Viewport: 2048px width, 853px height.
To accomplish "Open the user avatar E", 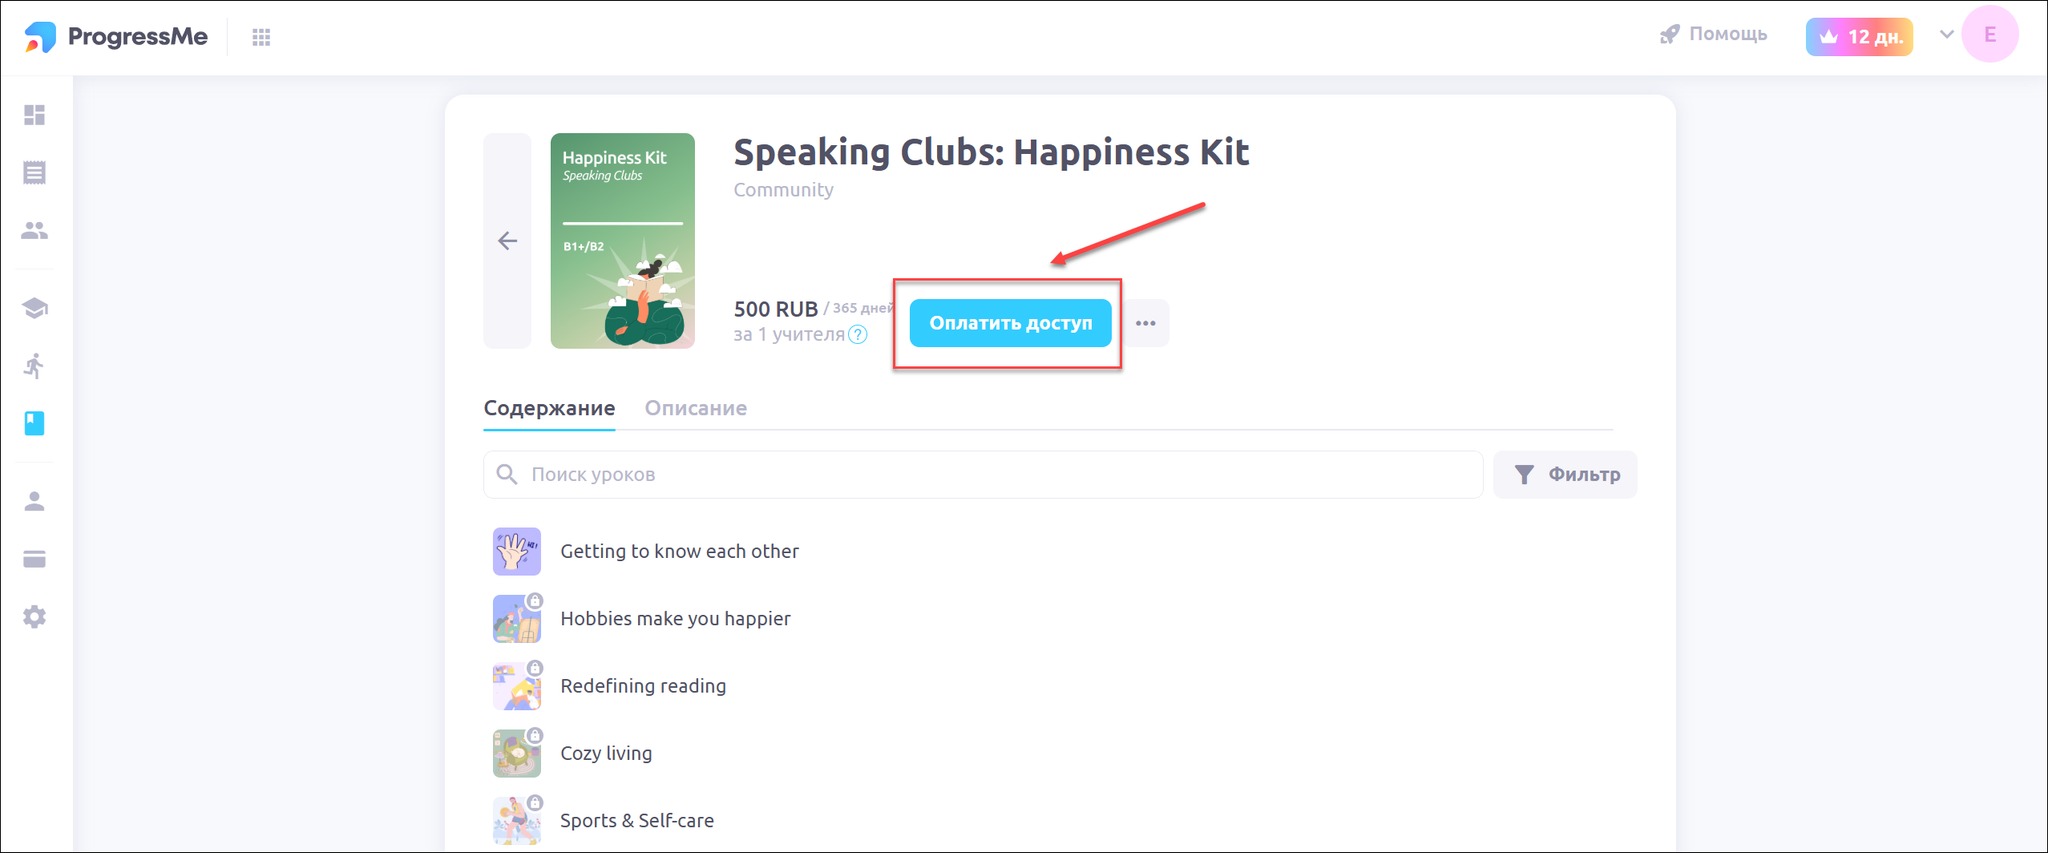I will coord(1990,35).
